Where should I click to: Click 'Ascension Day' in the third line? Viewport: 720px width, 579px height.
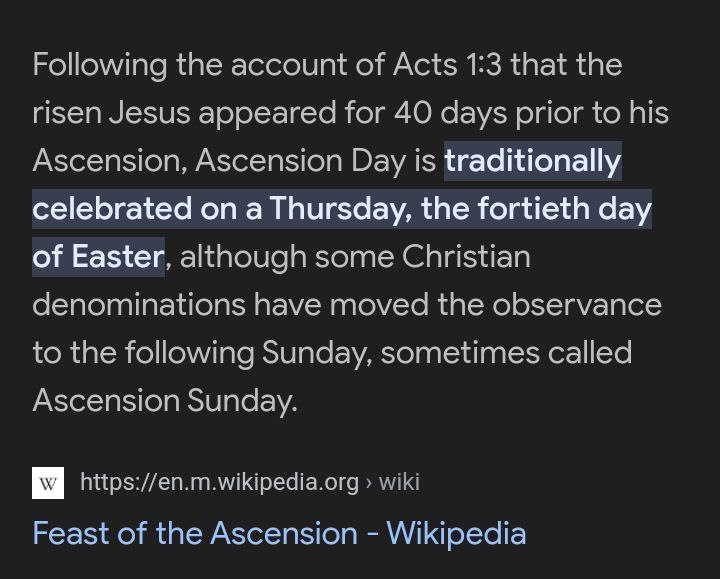coord(301,161)
